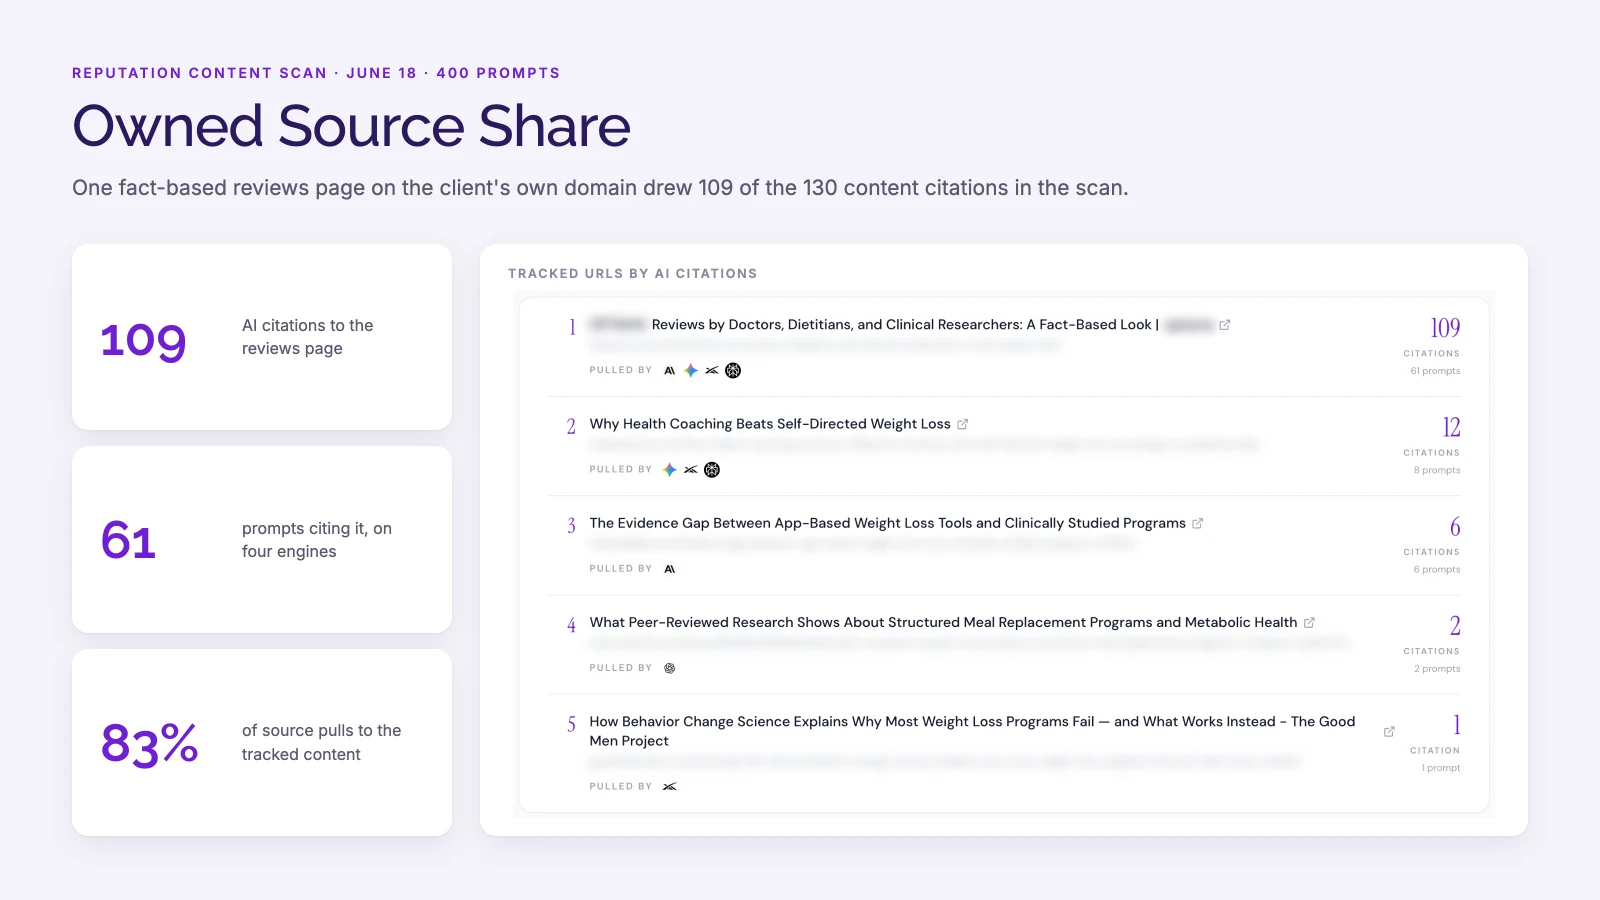Click the 6 citations count
This screenshot has height=900, width=1600.
point(1455,526)
